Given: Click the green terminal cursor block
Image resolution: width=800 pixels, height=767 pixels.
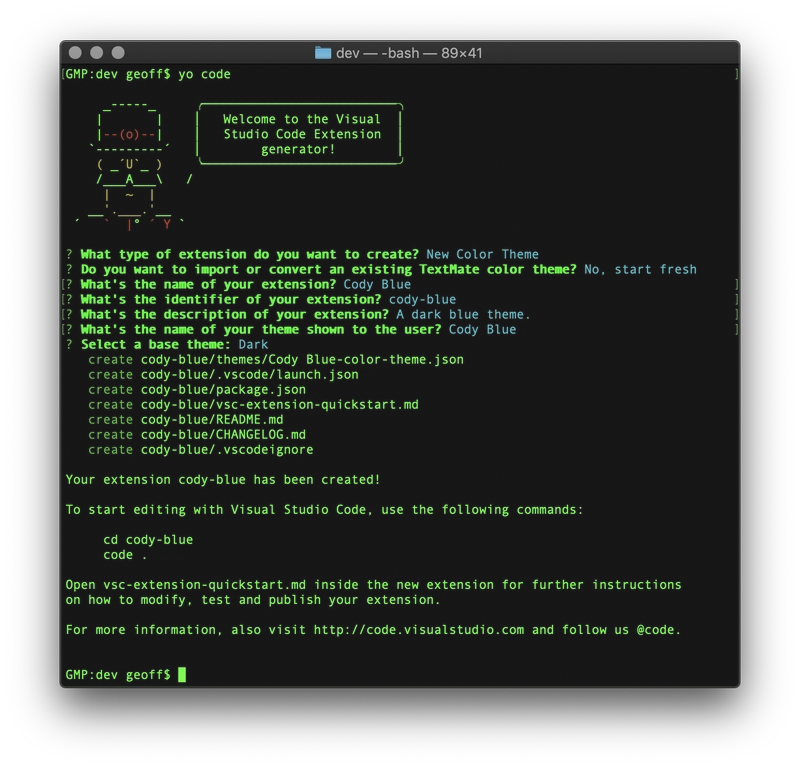Looking at the screenshot, I should tap(182, 675).
